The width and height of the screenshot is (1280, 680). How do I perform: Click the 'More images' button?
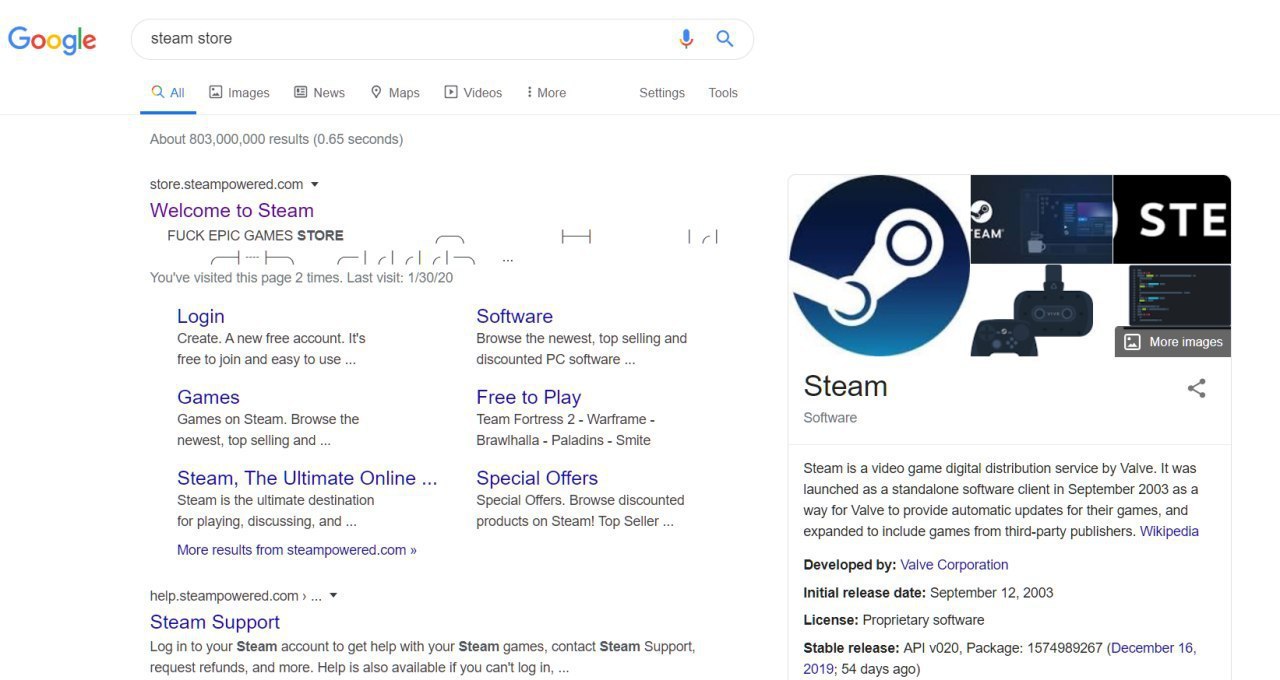(1173, 341)
